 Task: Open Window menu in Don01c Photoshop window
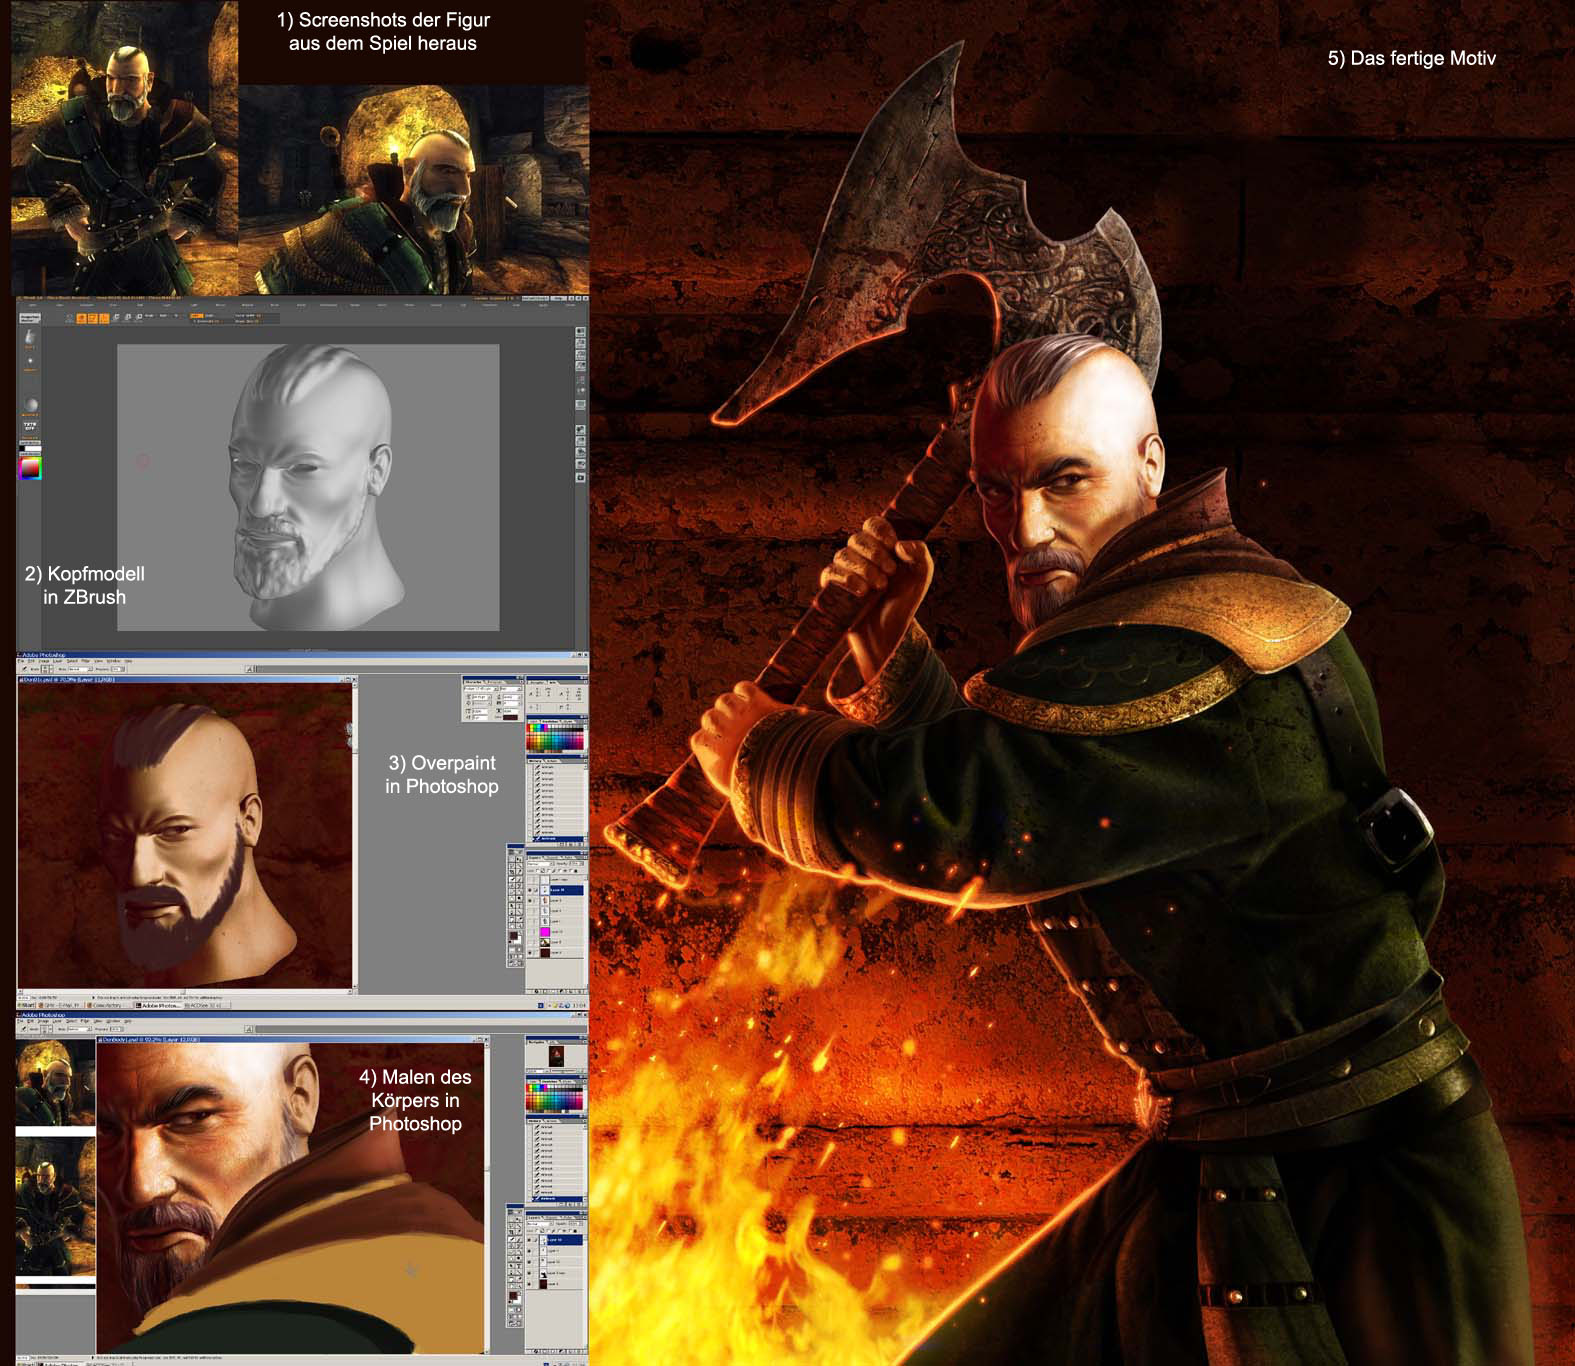113,661
